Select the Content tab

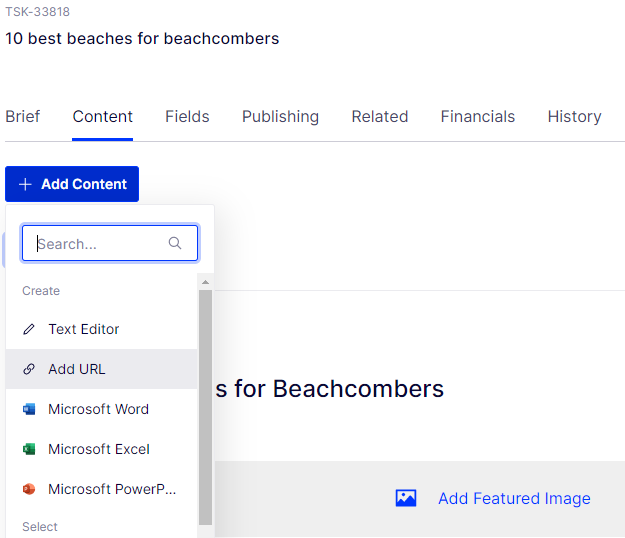coord(102,116)
